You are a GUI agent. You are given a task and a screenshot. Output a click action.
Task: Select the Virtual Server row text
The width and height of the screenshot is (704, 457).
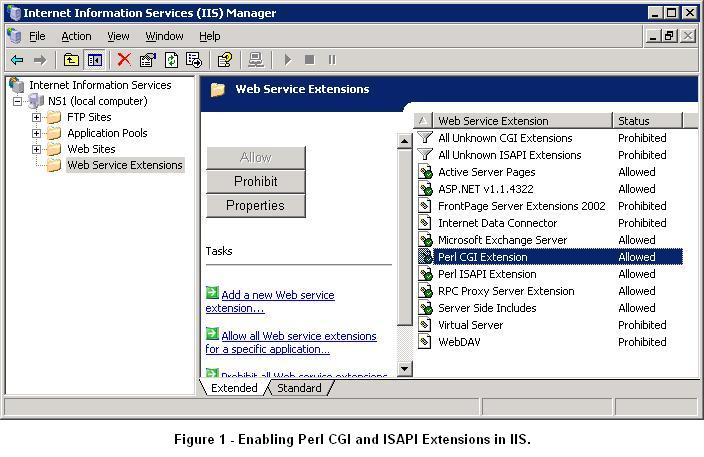pos(471,325)
